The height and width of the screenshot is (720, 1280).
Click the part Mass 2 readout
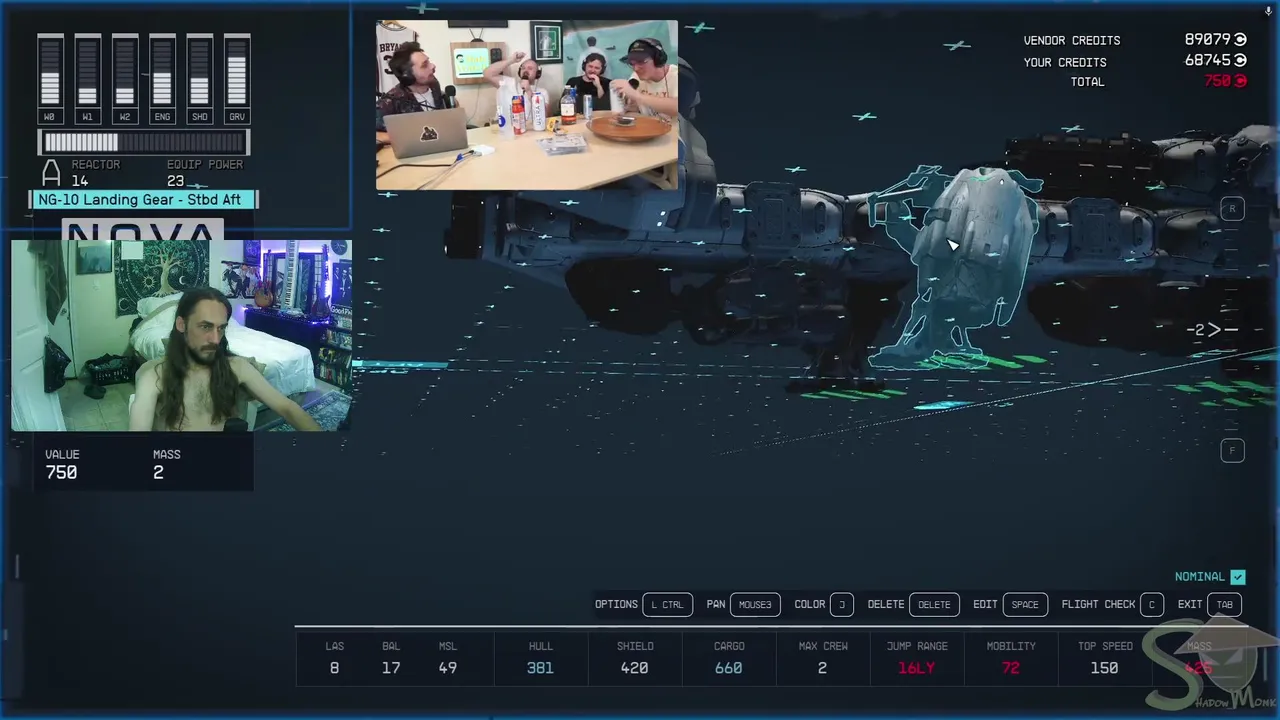pyautogui.click(x=158, y=473)
